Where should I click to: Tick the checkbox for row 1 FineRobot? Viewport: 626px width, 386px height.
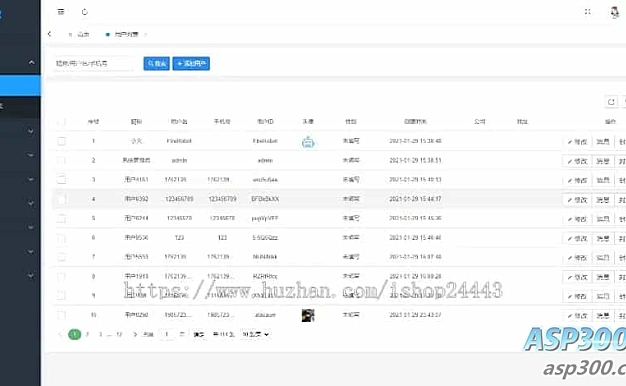61,141
